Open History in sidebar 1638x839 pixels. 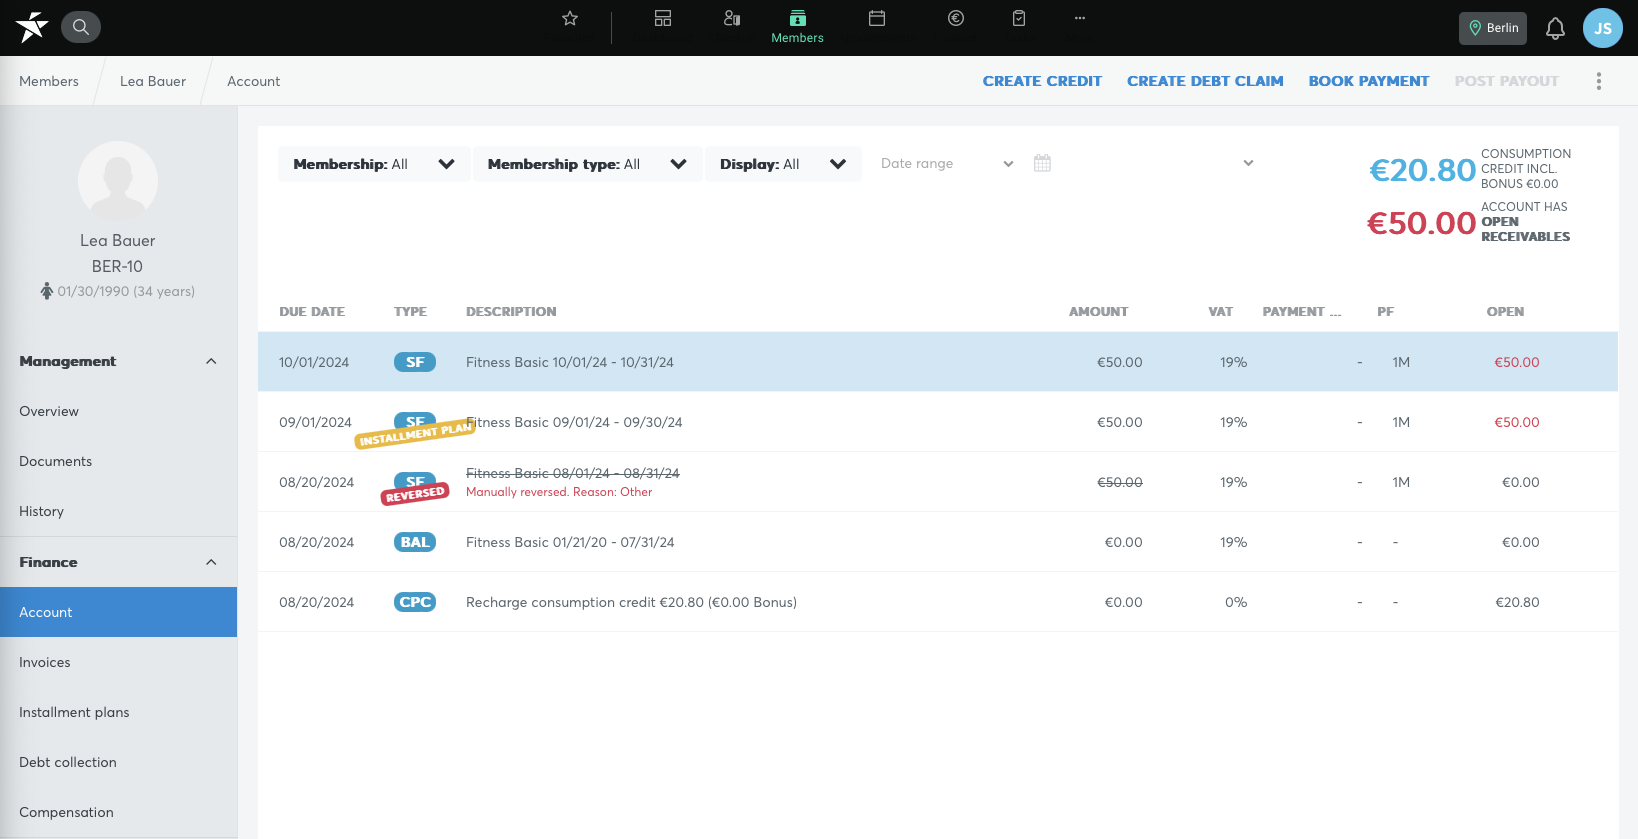(118, 511)
